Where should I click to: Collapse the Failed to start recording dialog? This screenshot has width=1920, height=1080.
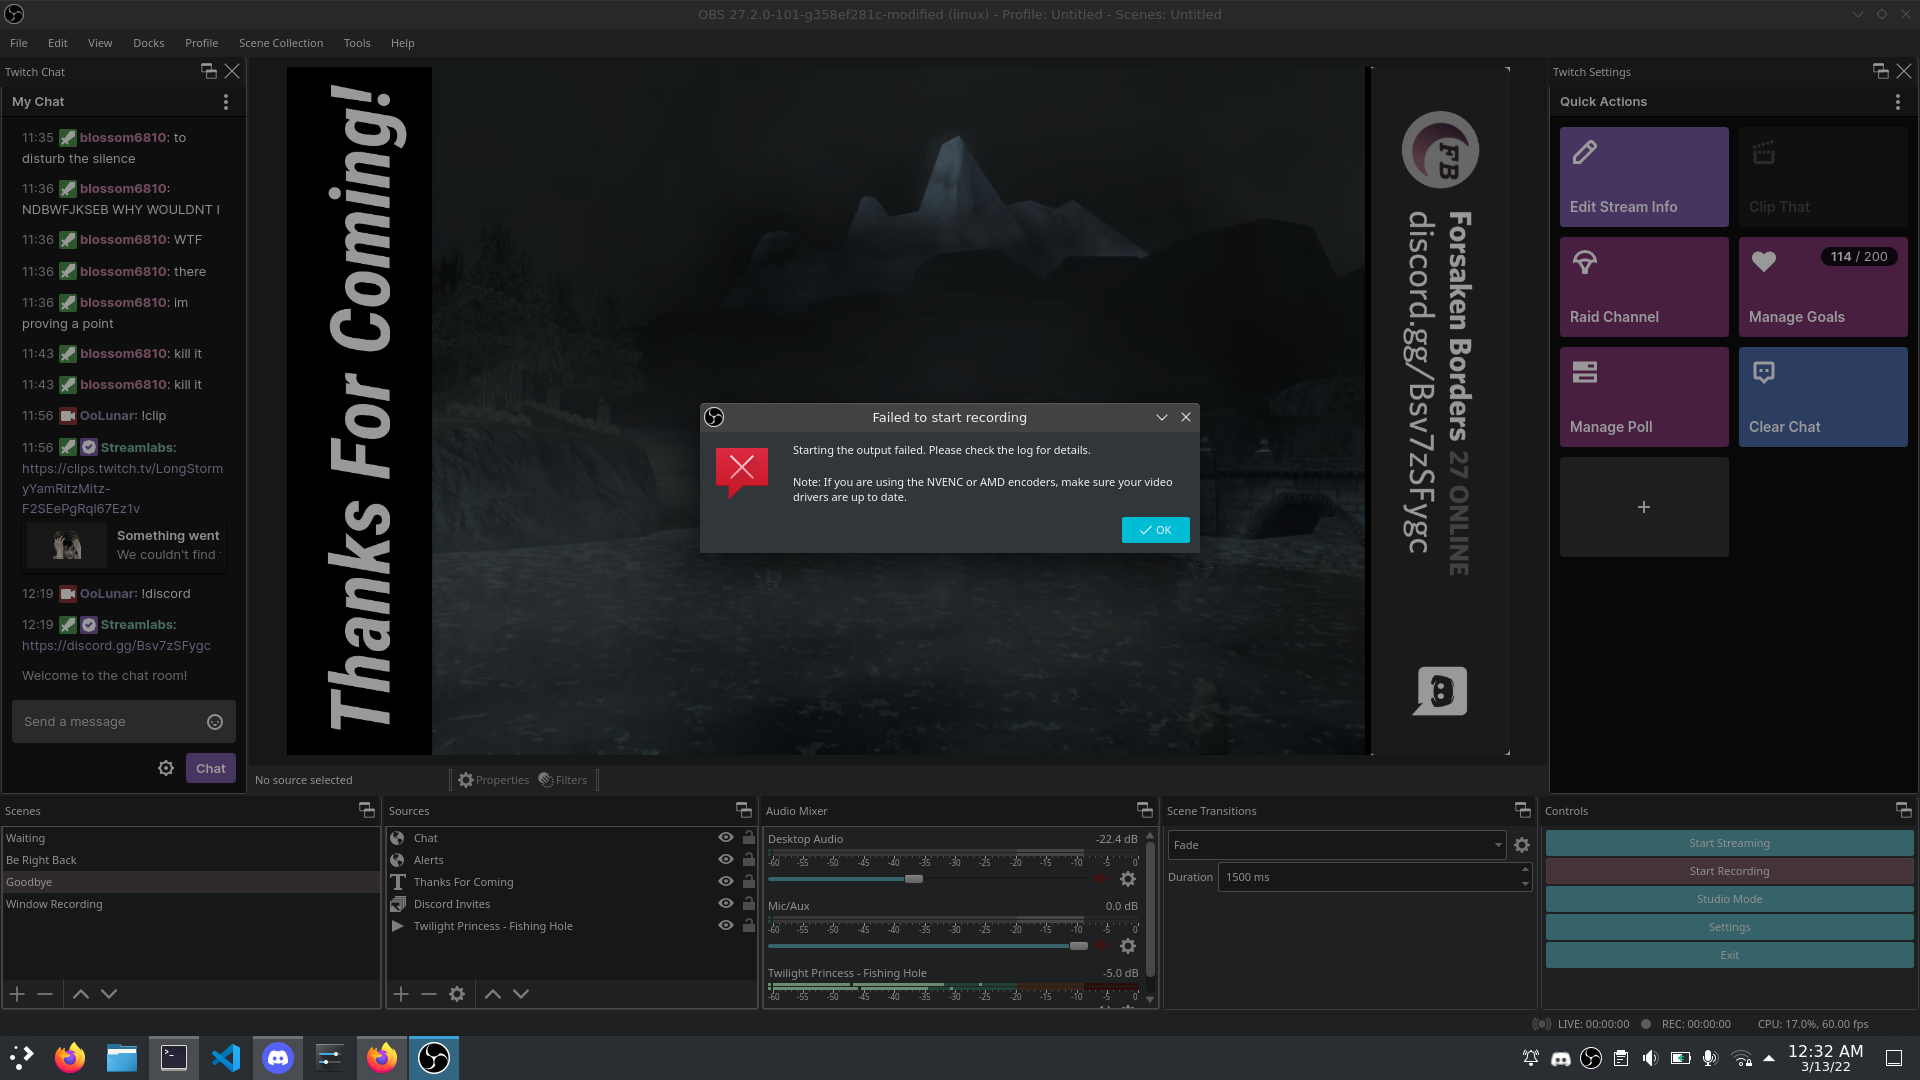1161,417
